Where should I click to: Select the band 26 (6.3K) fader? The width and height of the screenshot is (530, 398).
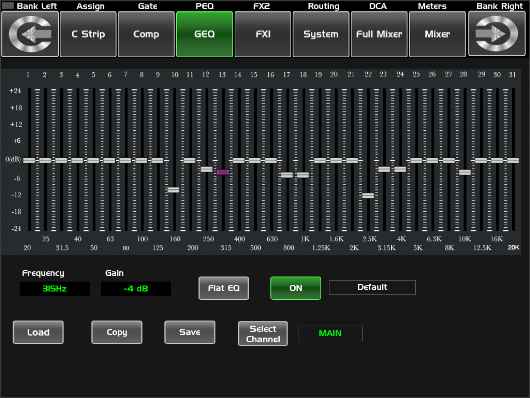pyautogui.click(x=432, y=160)
